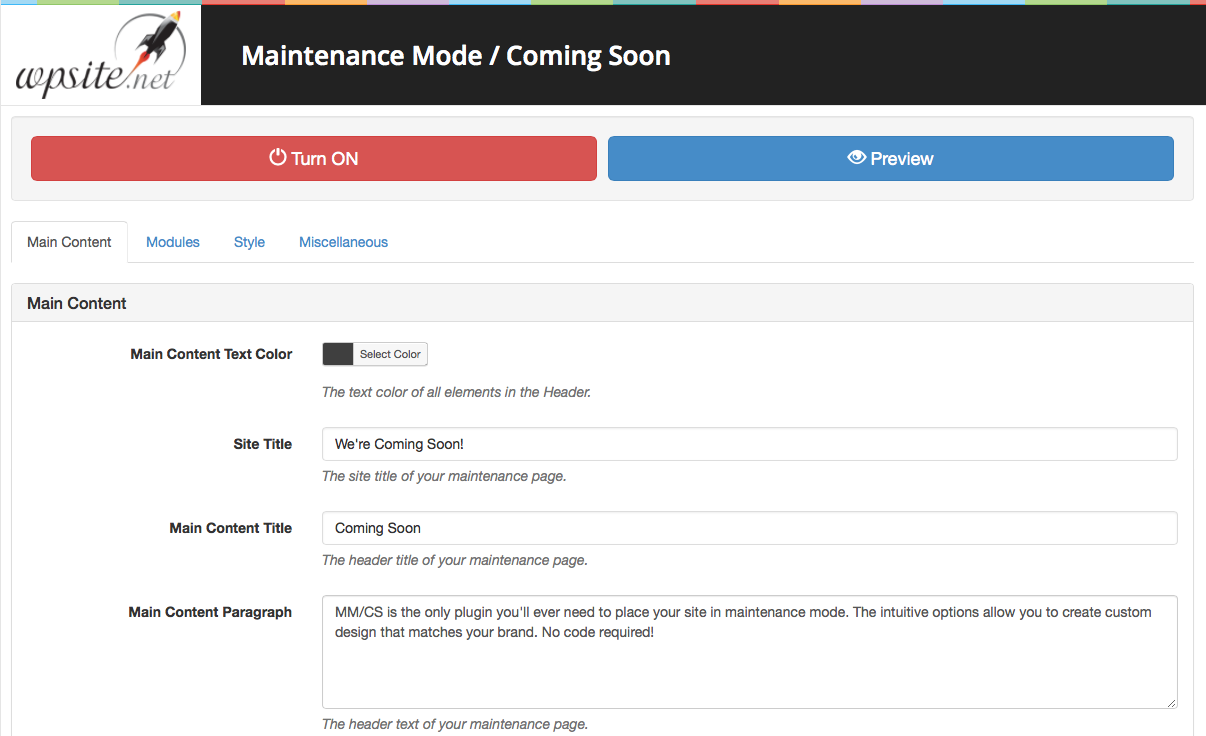Click the Main Content Title input field
This screenshot has width=1206, height=736.
[750, 528]
